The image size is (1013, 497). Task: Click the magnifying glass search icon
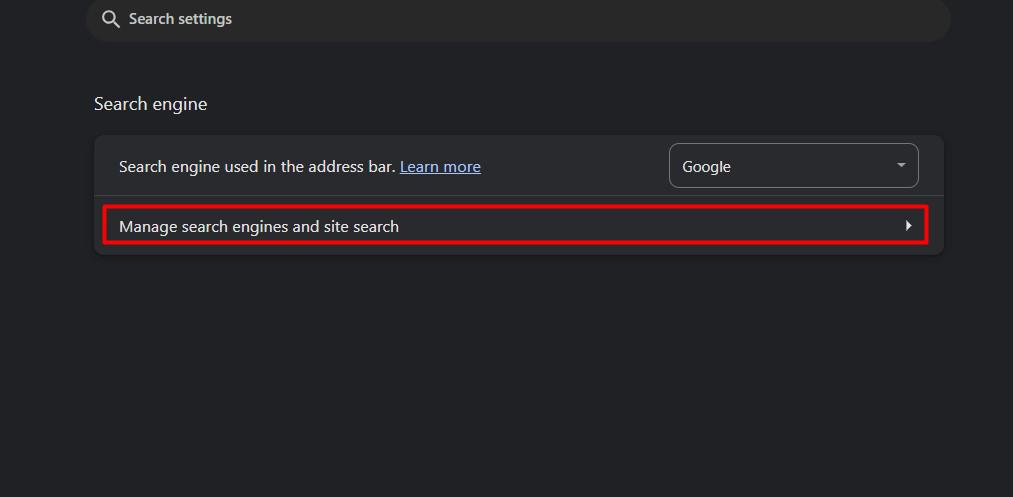[111, 19]
